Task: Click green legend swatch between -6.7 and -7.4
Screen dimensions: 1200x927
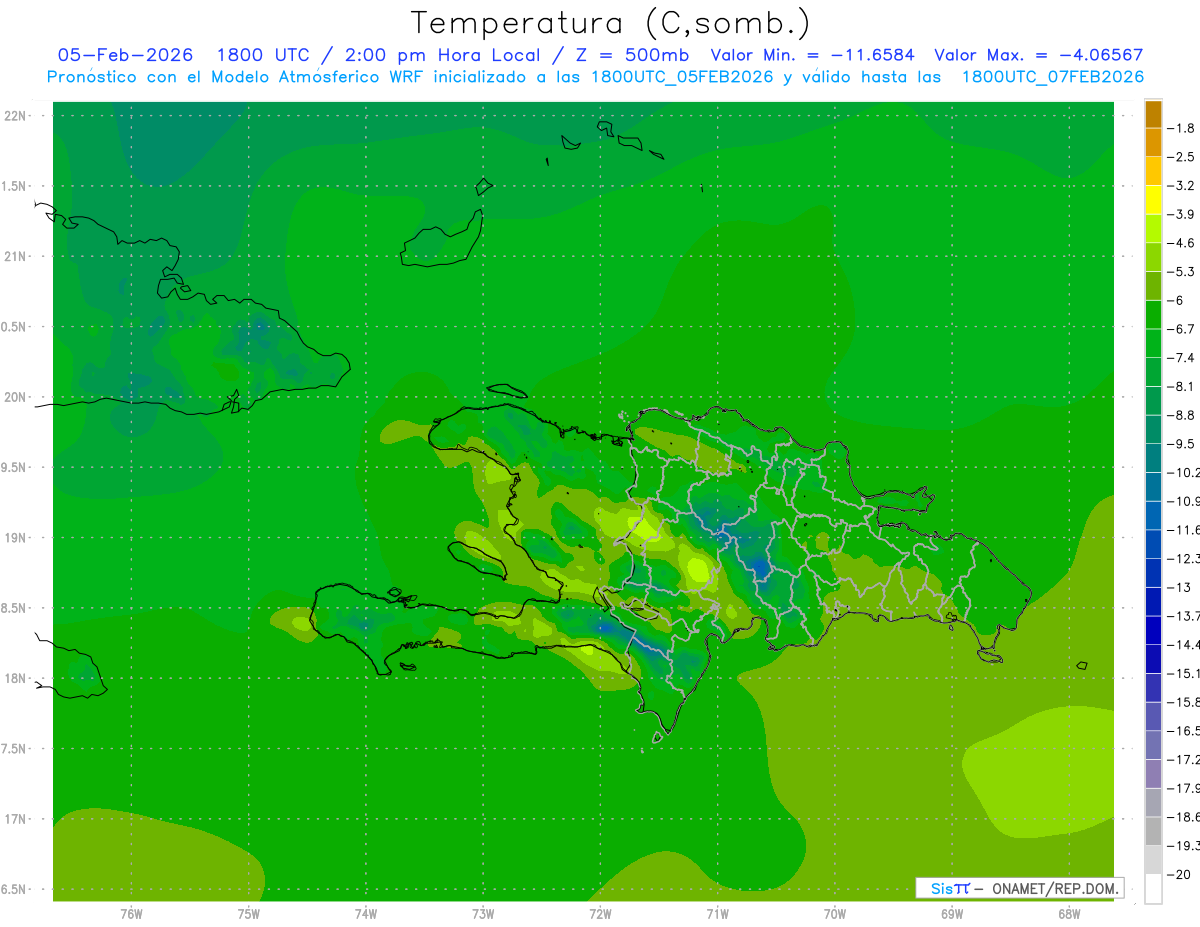Action: (1153, 343)
